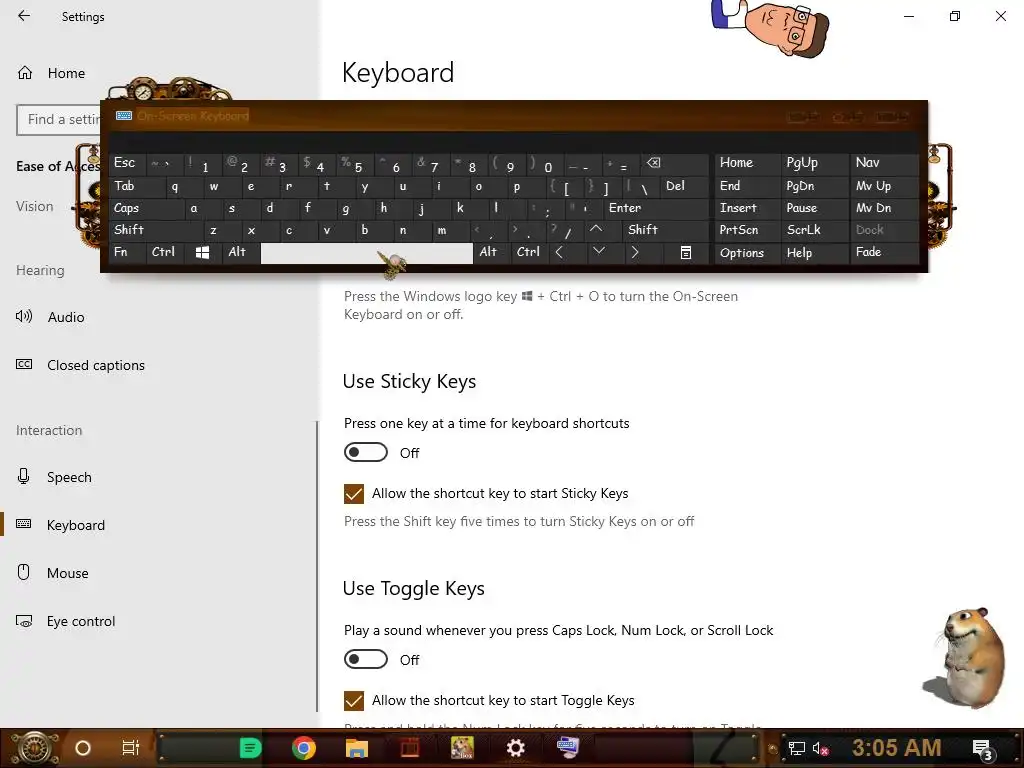
Task: Click the End key on On-Screen Keyboard
Action: tap(748, 186)
